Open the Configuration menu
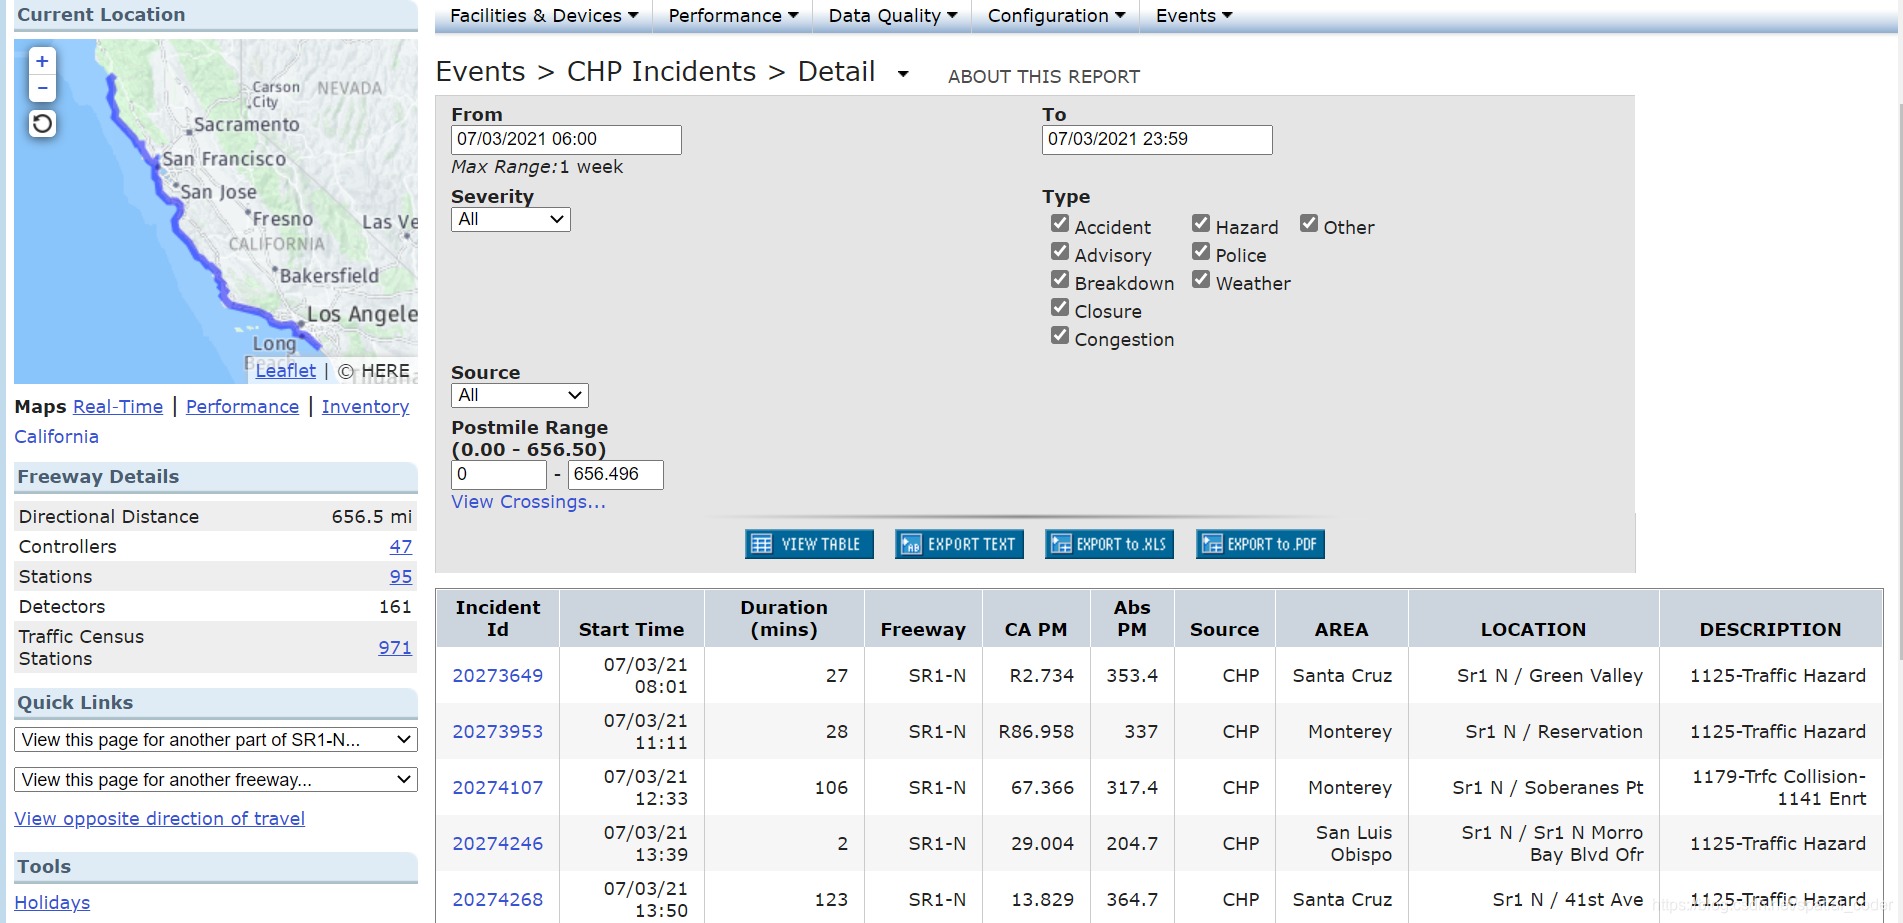Screen dimensions: 1903x923 [x=1056, y=16]
